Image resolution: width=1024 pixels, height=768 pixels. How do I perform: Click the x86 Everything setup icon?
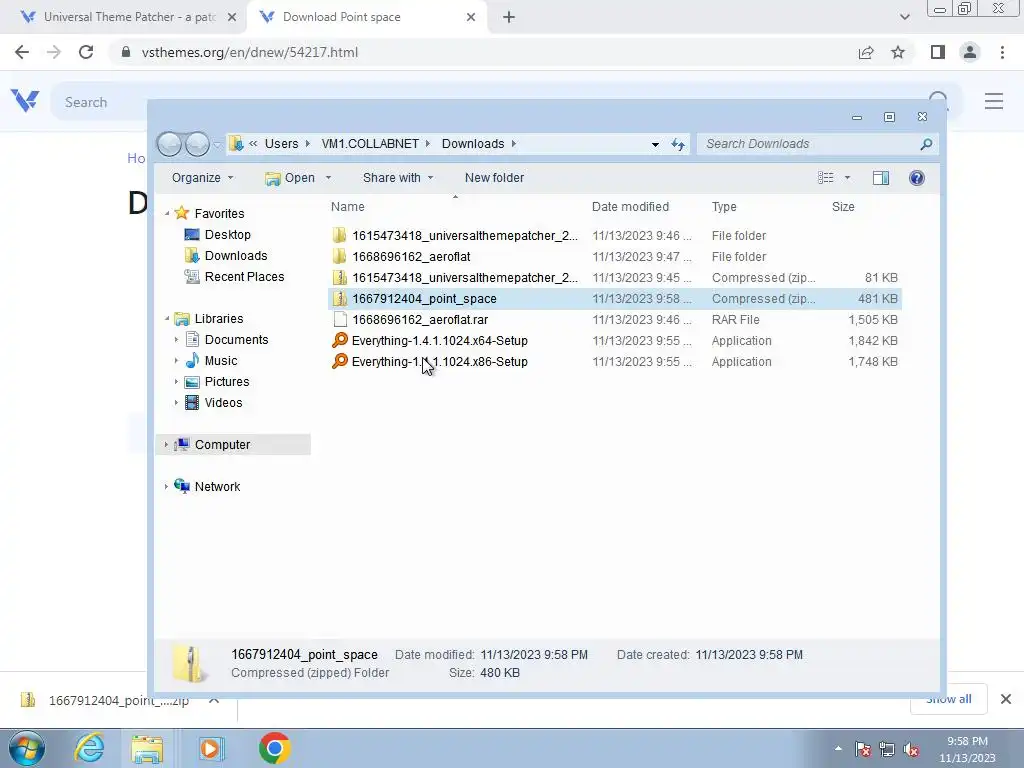coord(340,361)
